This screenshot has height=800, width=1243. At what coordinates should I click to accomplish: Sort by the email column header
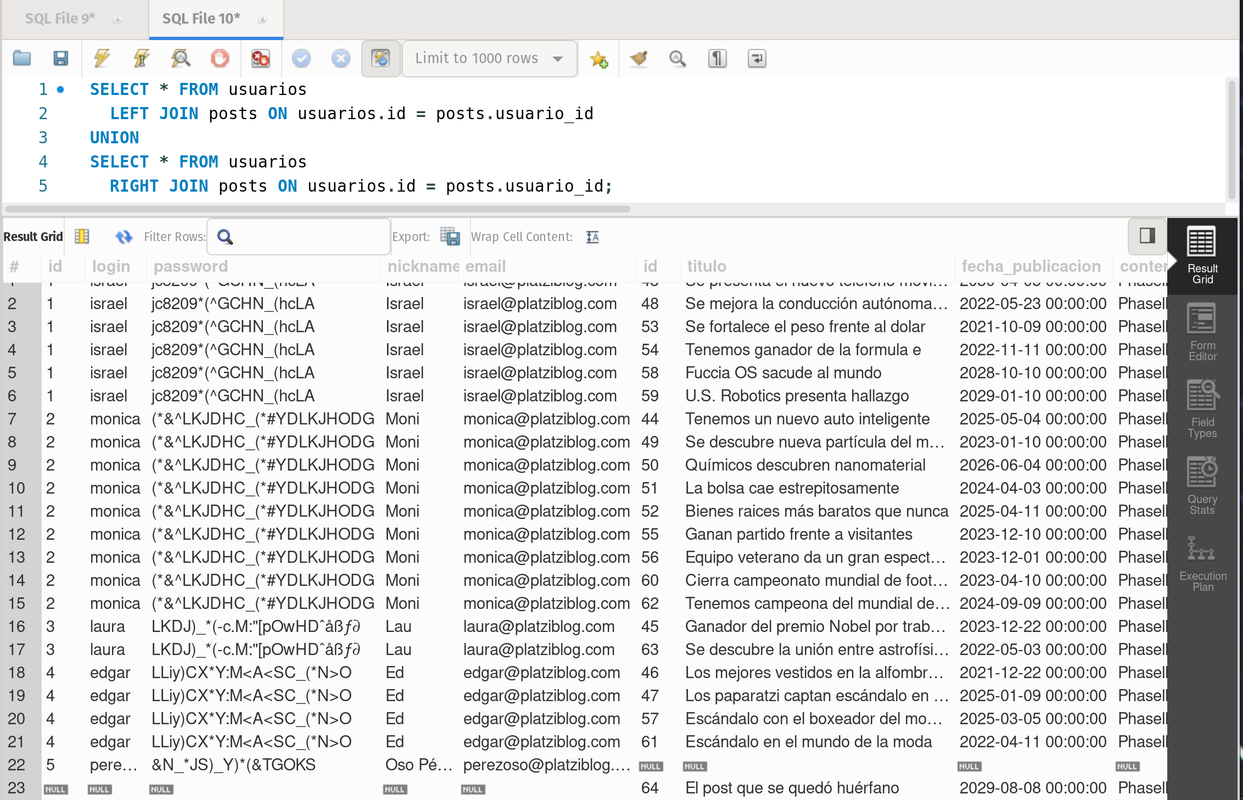point(485,266)
